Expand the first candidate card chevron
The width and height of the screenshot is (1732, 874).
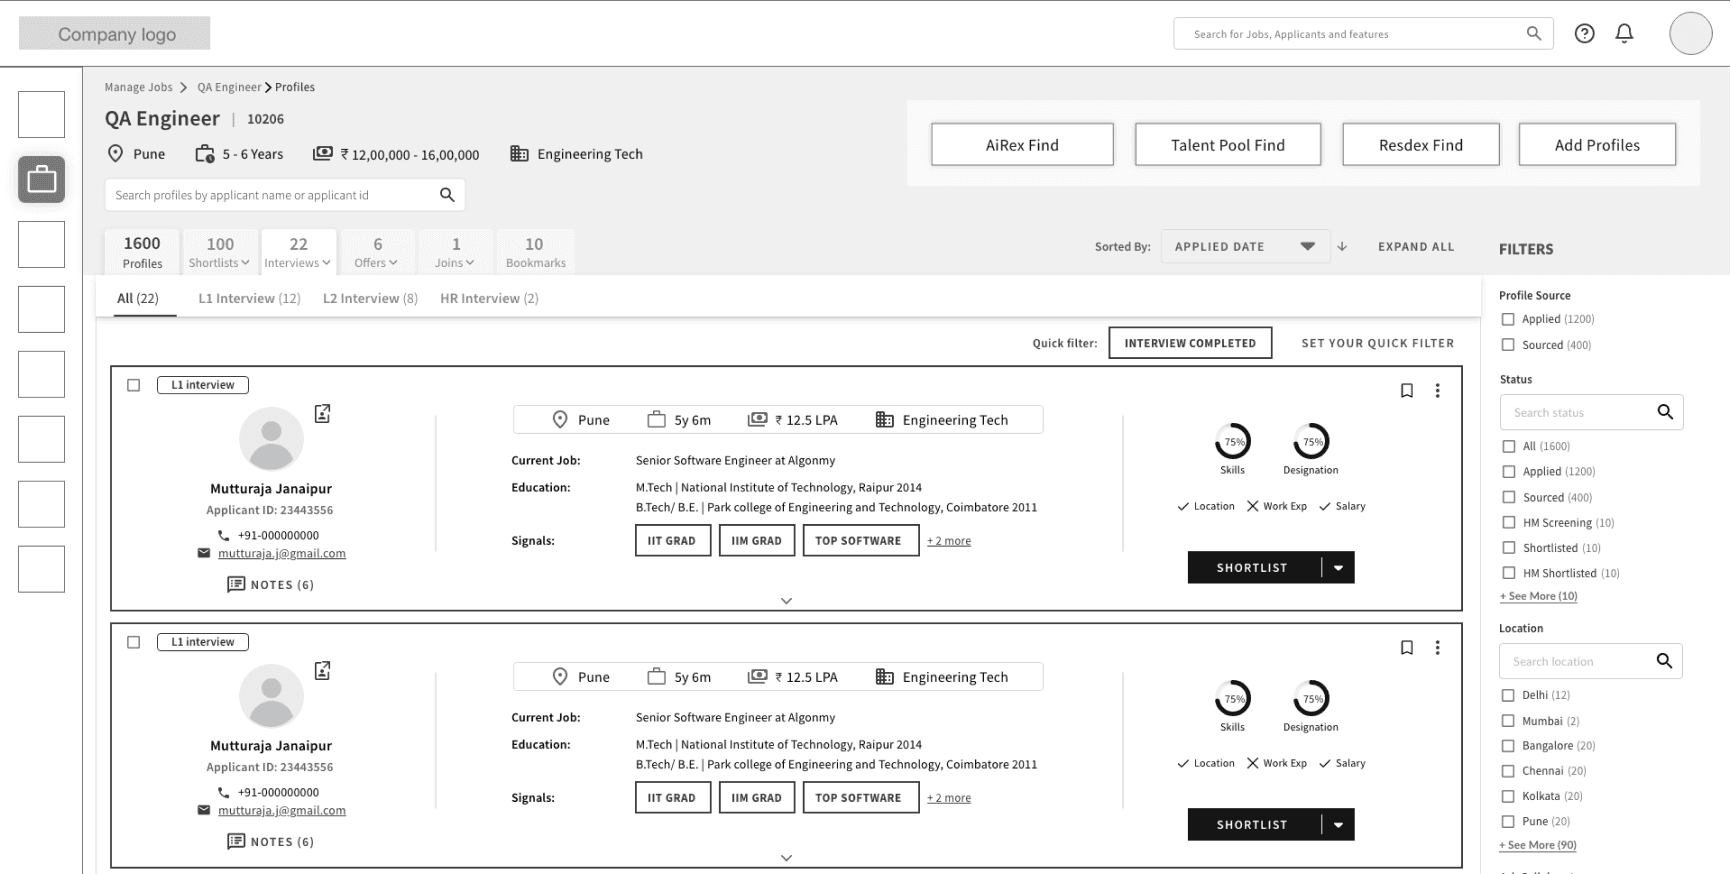pyautogui.click(x=786, y=601)
